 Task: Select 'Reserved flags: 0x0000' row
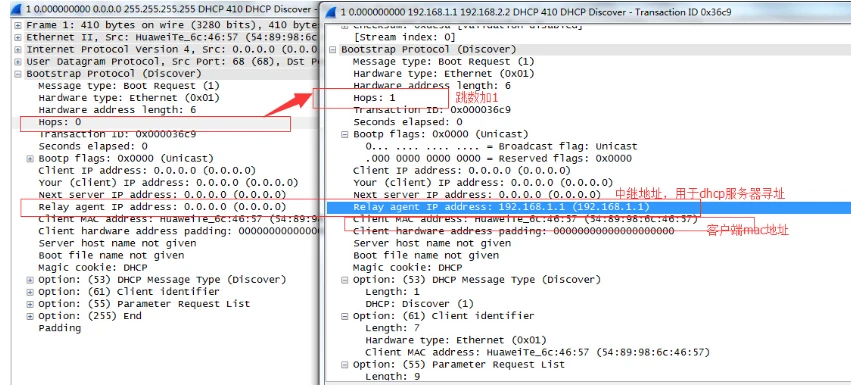498,158
